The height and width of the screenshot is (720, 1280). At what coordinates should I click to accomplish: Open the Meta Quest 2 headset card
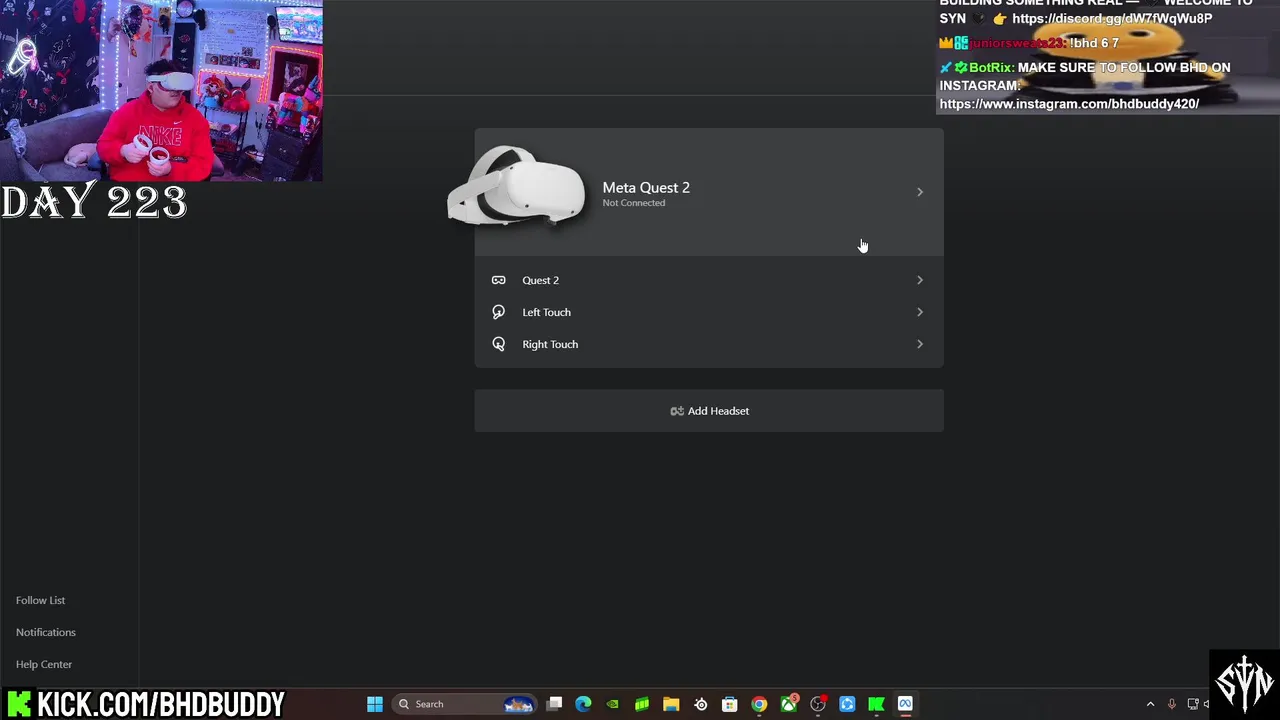pos(709,191)
